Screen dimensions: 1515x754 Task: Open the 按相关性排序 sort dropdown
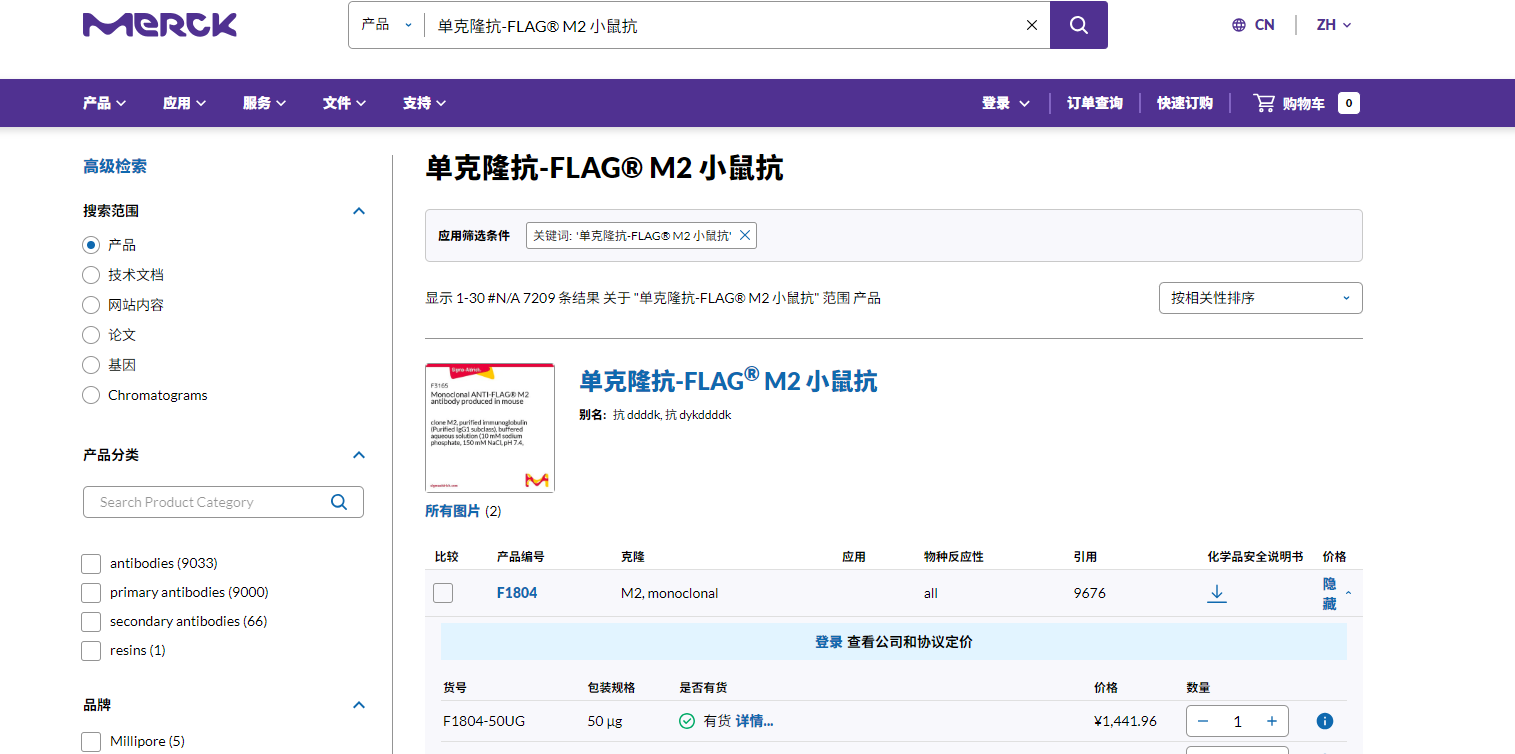(1260, 298)
